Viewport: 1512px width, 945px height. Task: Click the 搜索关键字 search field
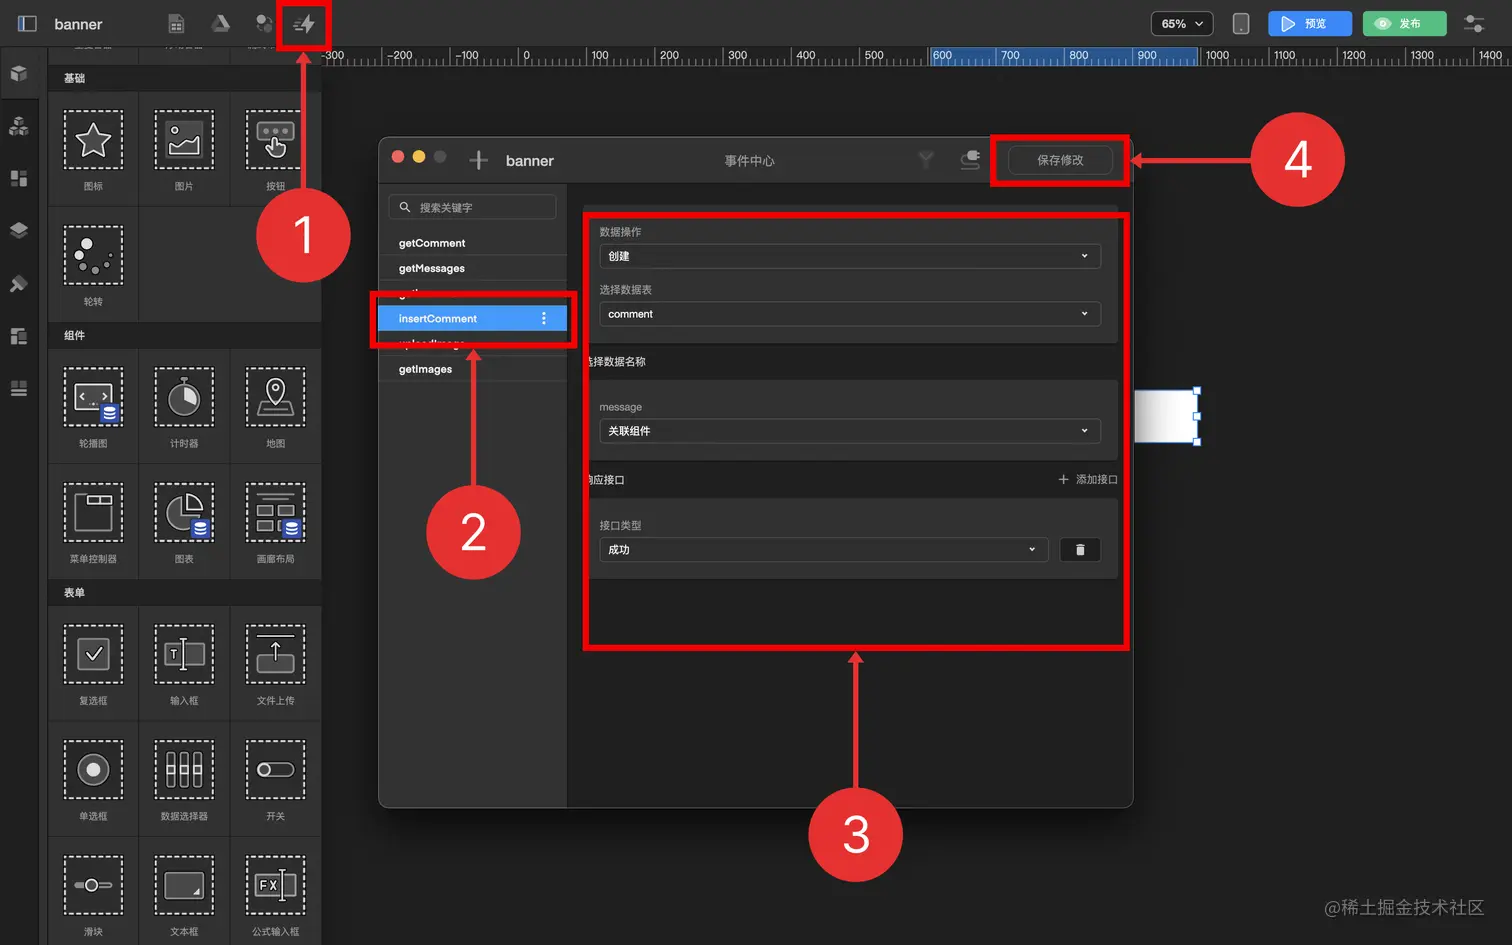(x=472, y=207)
